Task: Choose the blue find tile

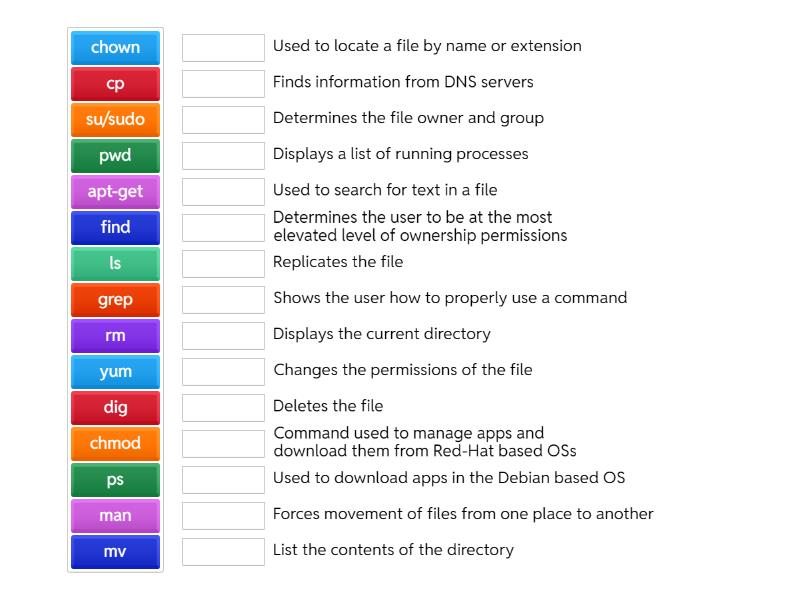Action: coord(115,227)
